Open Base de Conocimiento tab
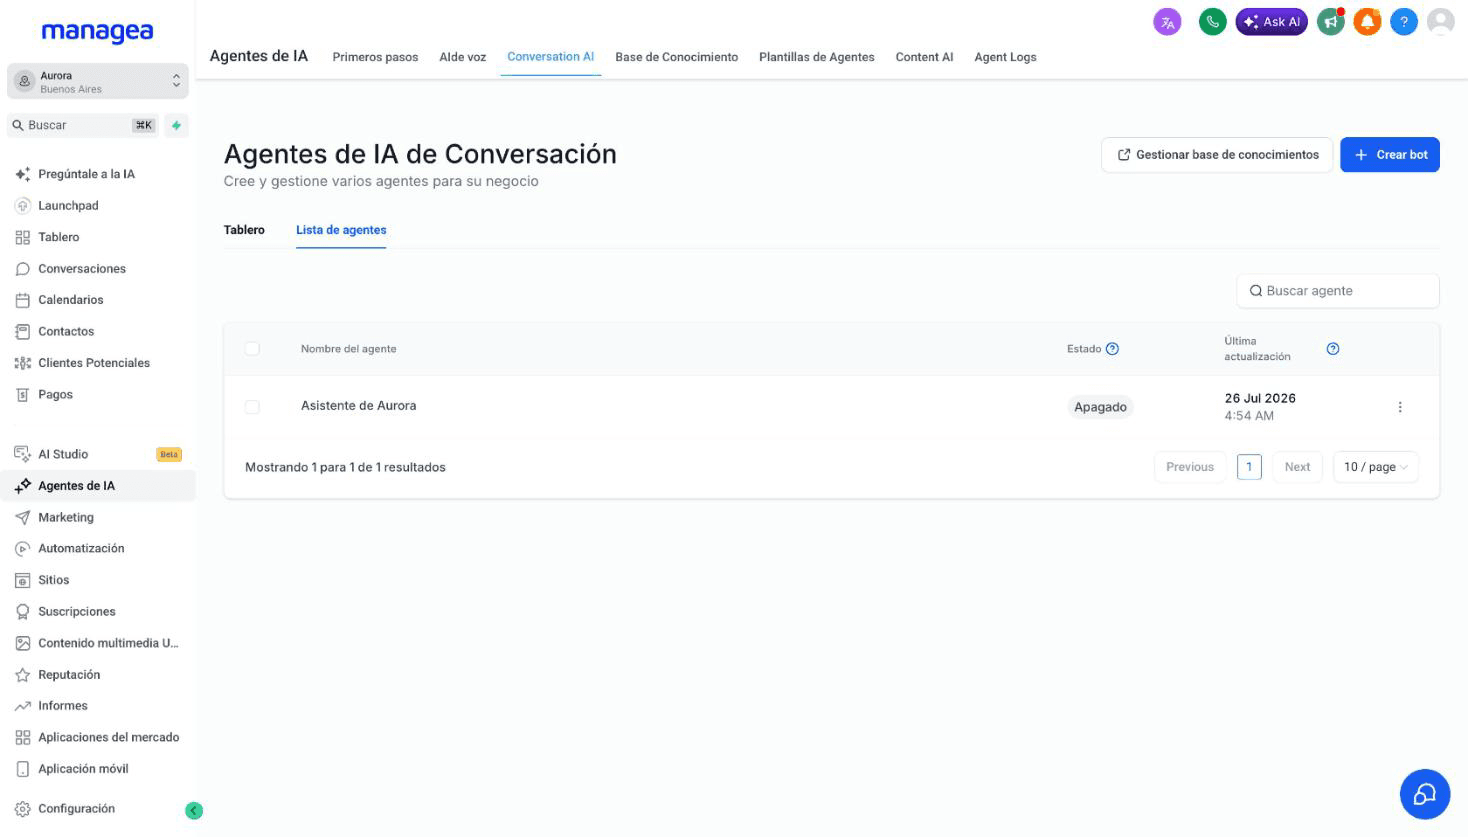The image size is (1468, 837). tap(677, 57)
